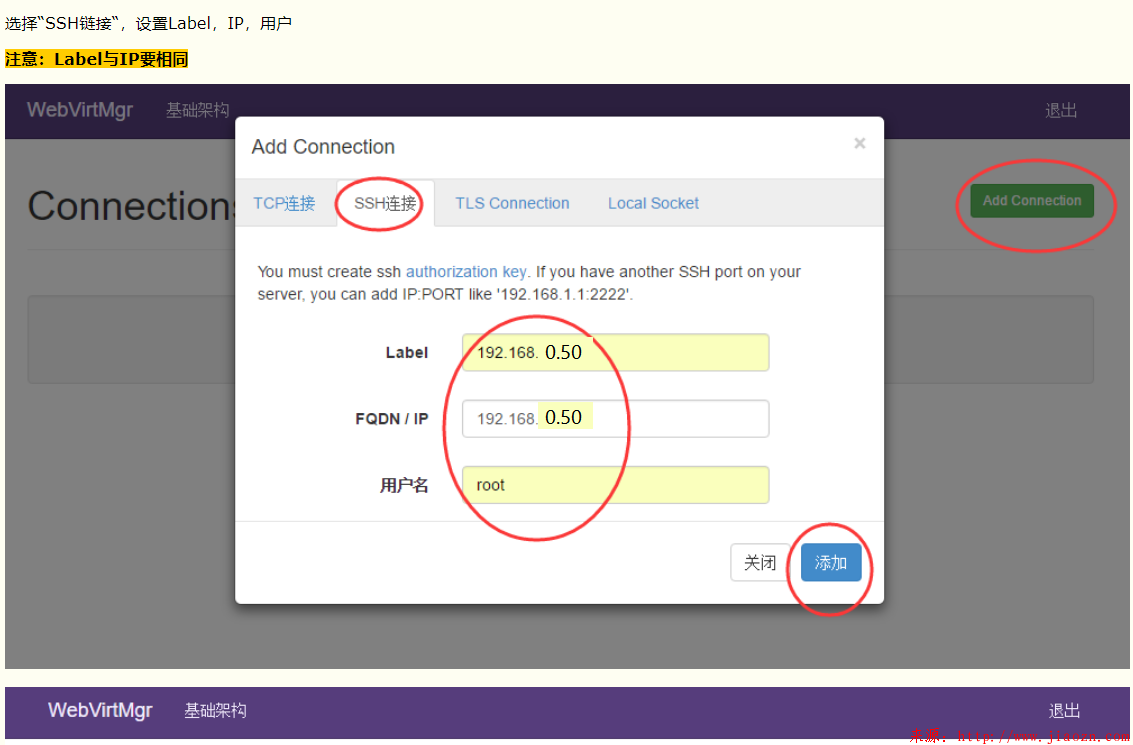The height and width of the screenshot is (745, 1133).
Task: Click 退出 in the top navbar
Action: [1061, 110]
